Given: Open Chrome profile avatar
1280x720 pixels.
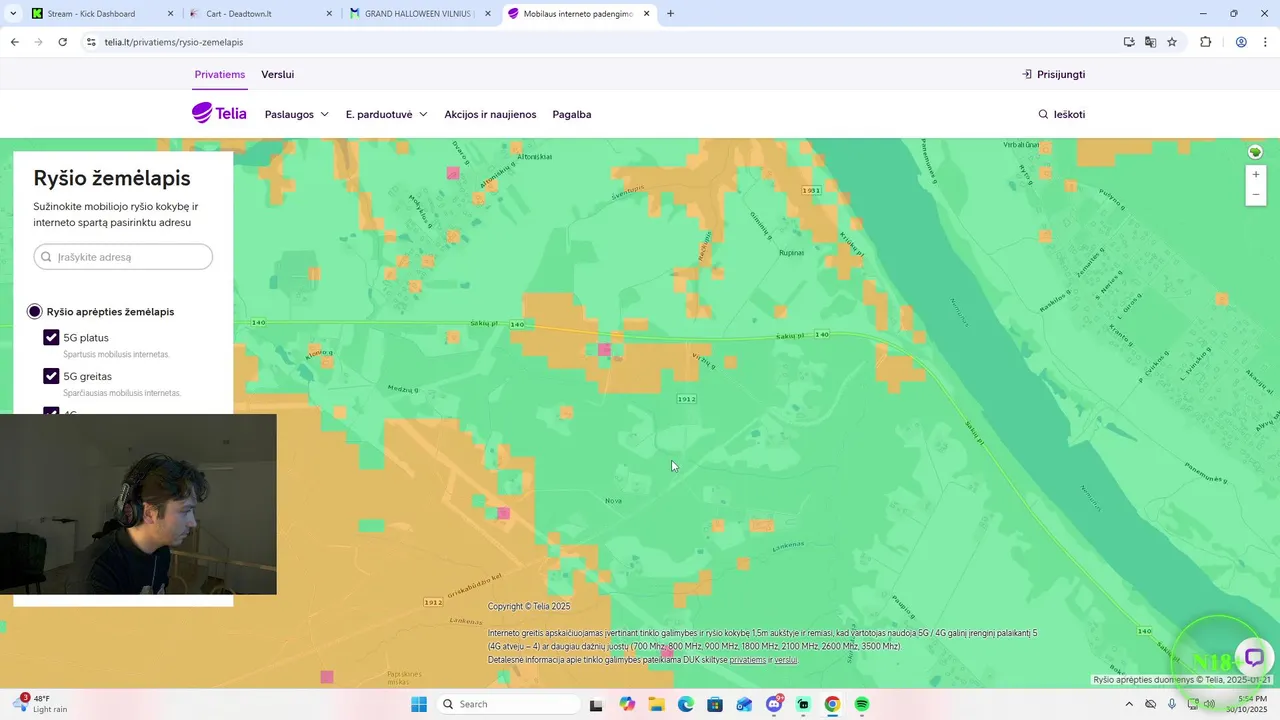Looking at the screenshot, I should 1241,42.
